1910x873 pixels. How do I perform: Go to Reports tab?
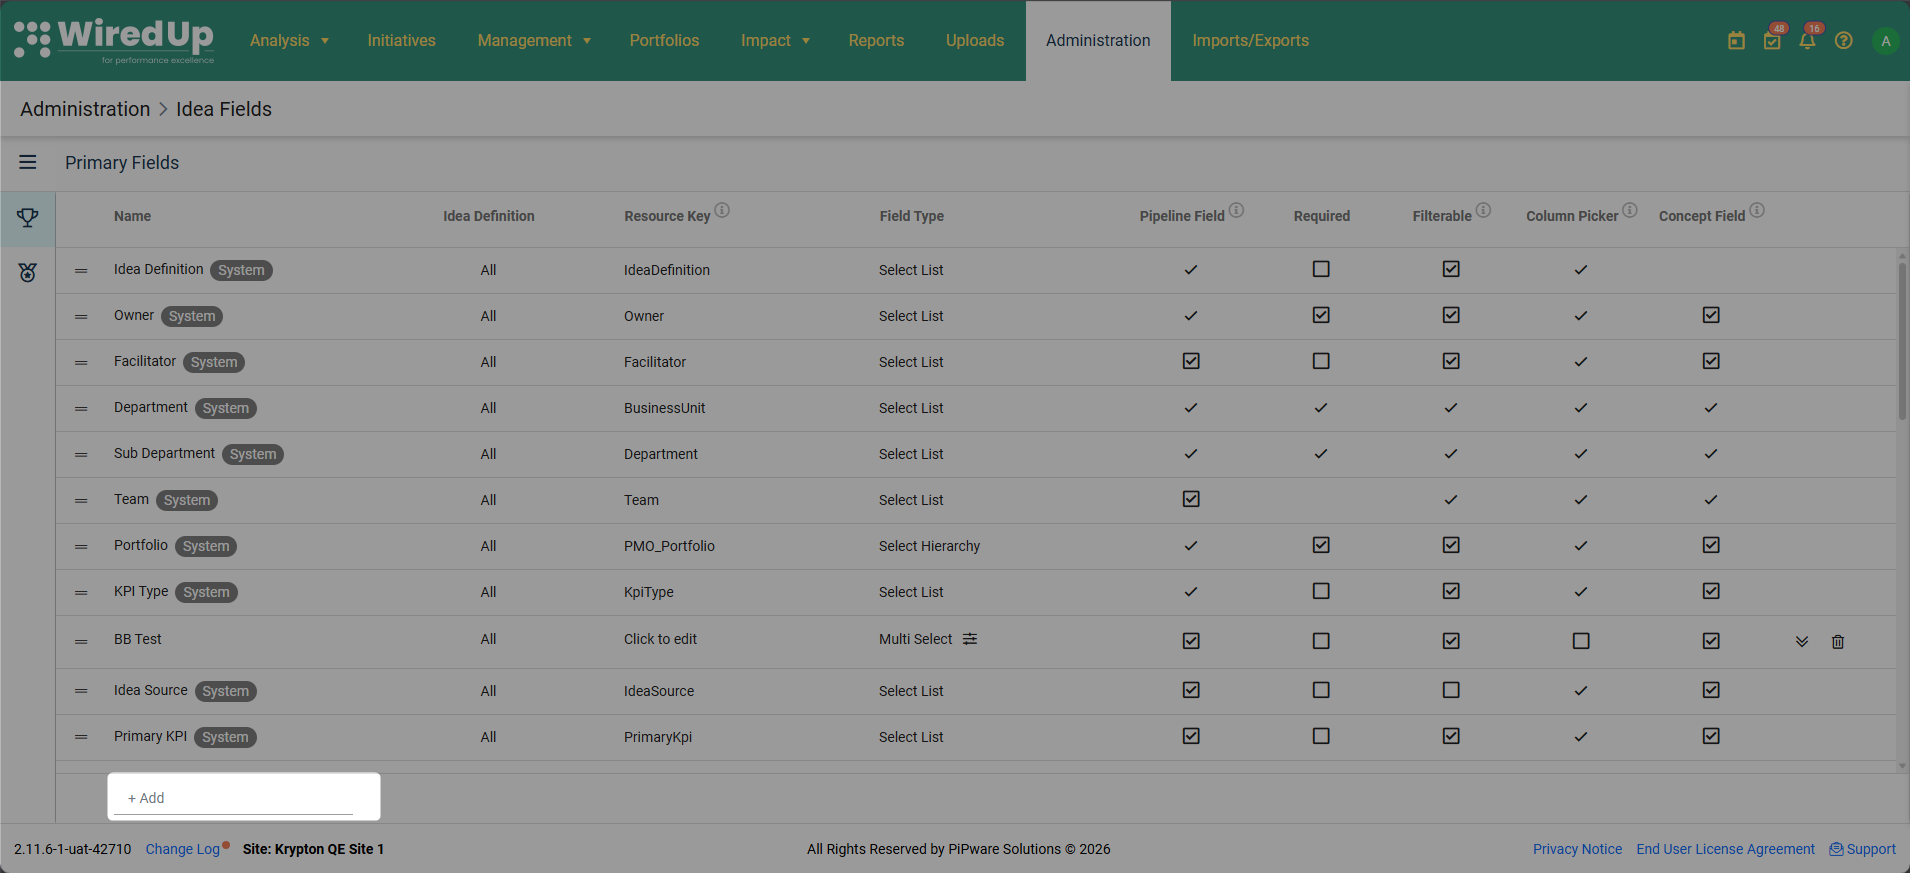coord(876,41)
